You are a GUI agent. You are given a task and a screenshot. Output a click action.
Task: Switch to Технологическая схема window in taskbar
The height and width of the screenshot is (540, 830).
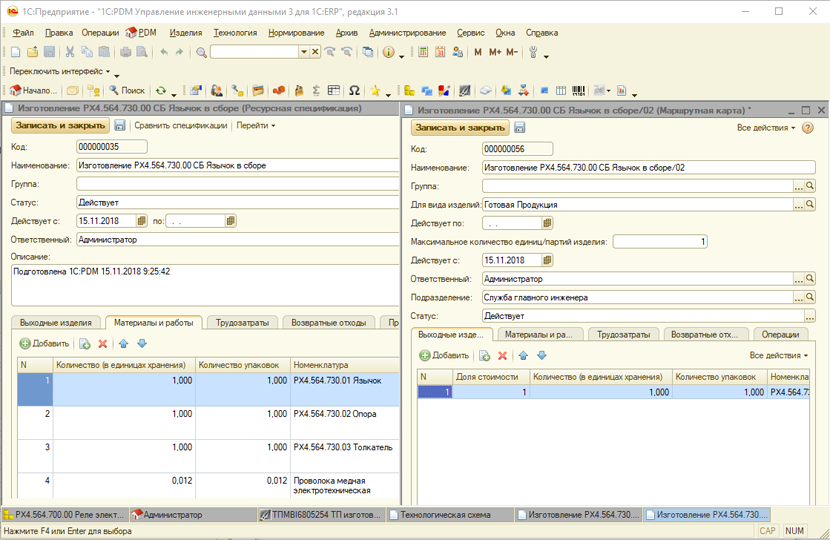coord(450,515)
